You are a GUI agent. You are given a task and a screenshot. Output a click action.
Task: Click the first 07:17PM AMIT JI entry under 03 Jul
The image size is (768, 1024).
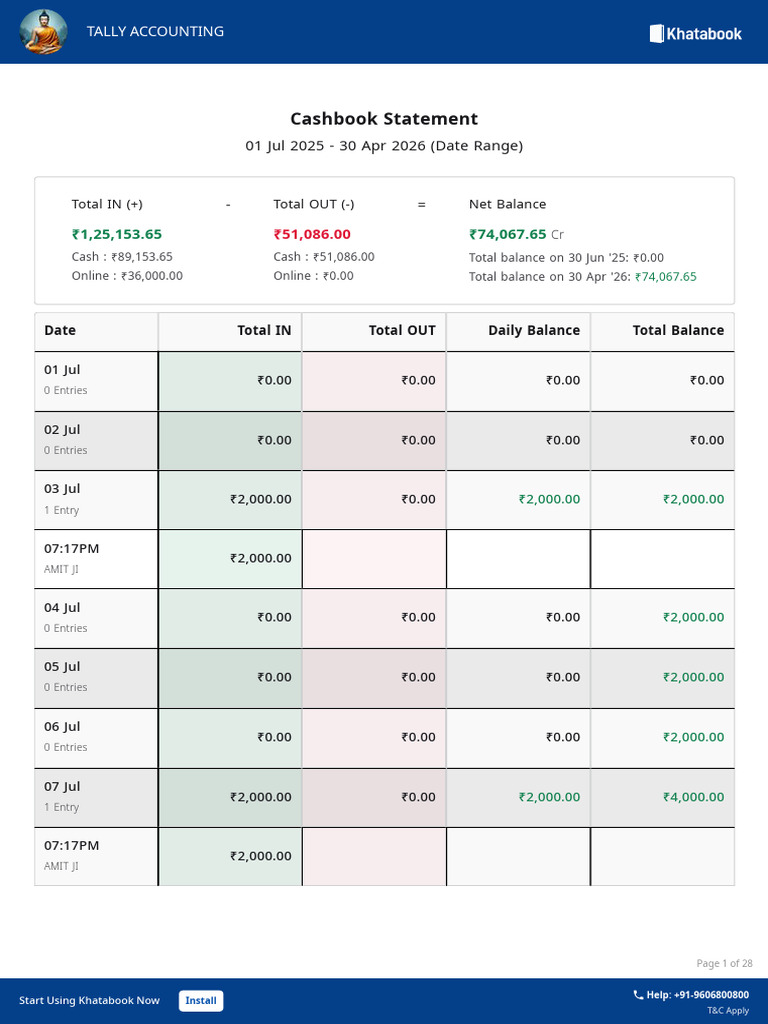[x=96, y=559]
